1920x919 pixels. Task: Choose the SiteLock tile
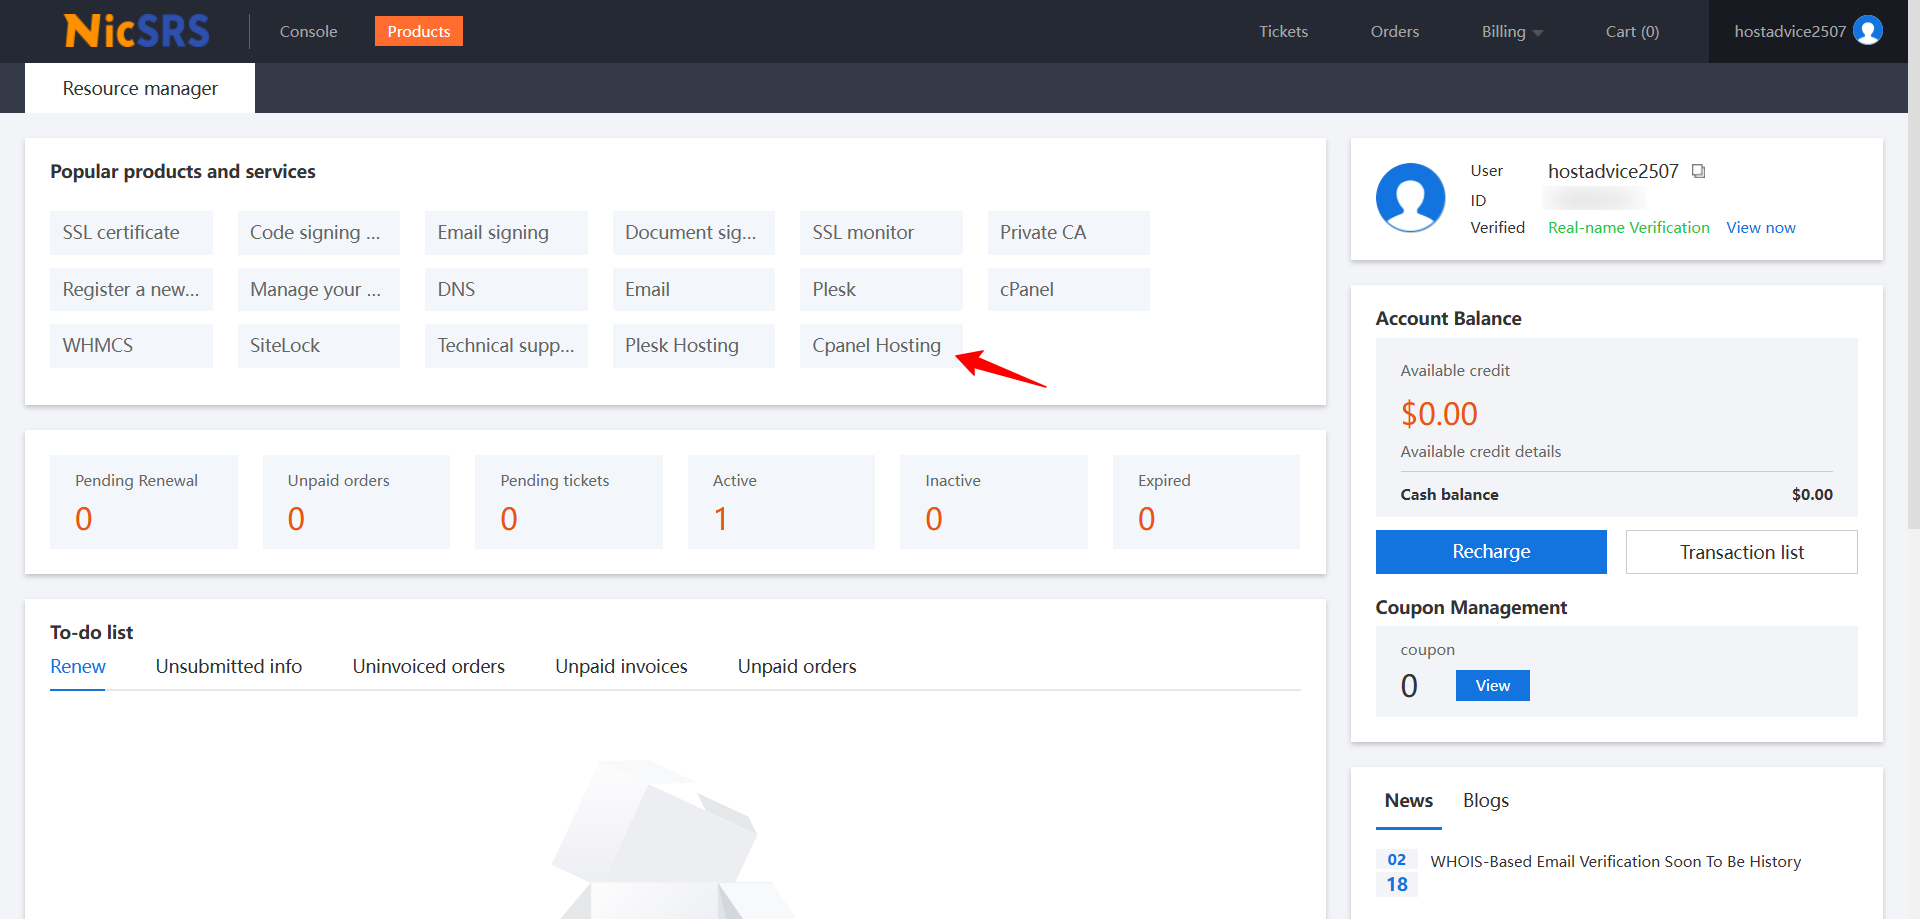319,345
